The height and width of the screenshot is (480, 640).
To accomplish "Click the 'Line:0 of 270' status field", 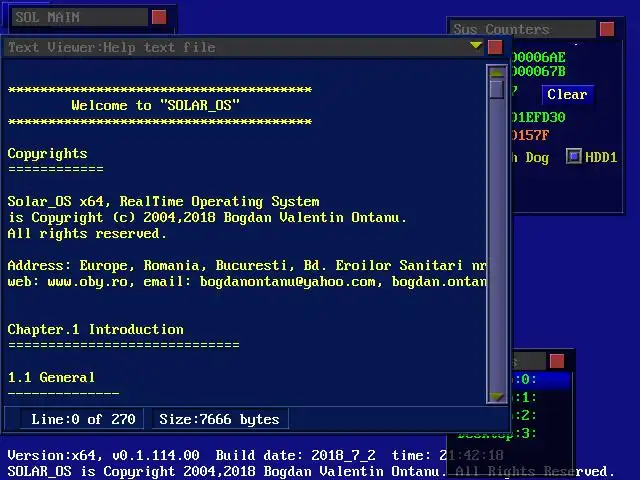I will [83, 419].
